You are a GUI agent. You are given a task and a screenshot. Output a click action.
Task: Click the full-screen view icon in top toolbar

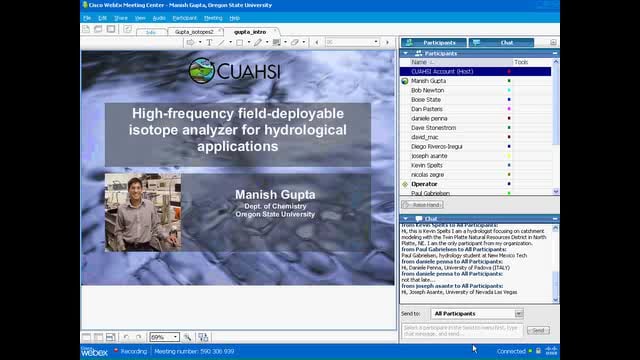pyautogui.click(x=111, y=29)
